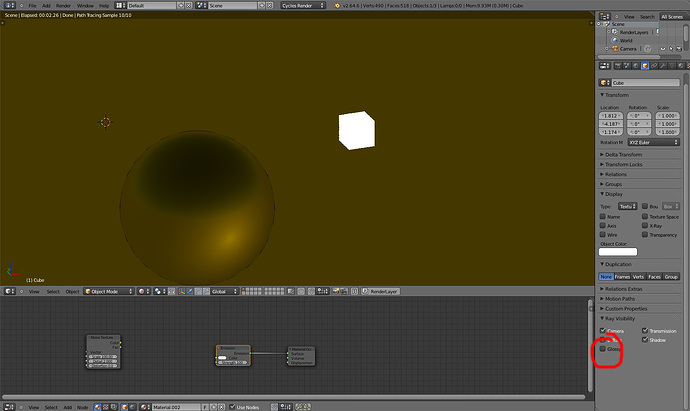Choose object shader nodes icon
This screenshot has width=690, height=411.
125,407
